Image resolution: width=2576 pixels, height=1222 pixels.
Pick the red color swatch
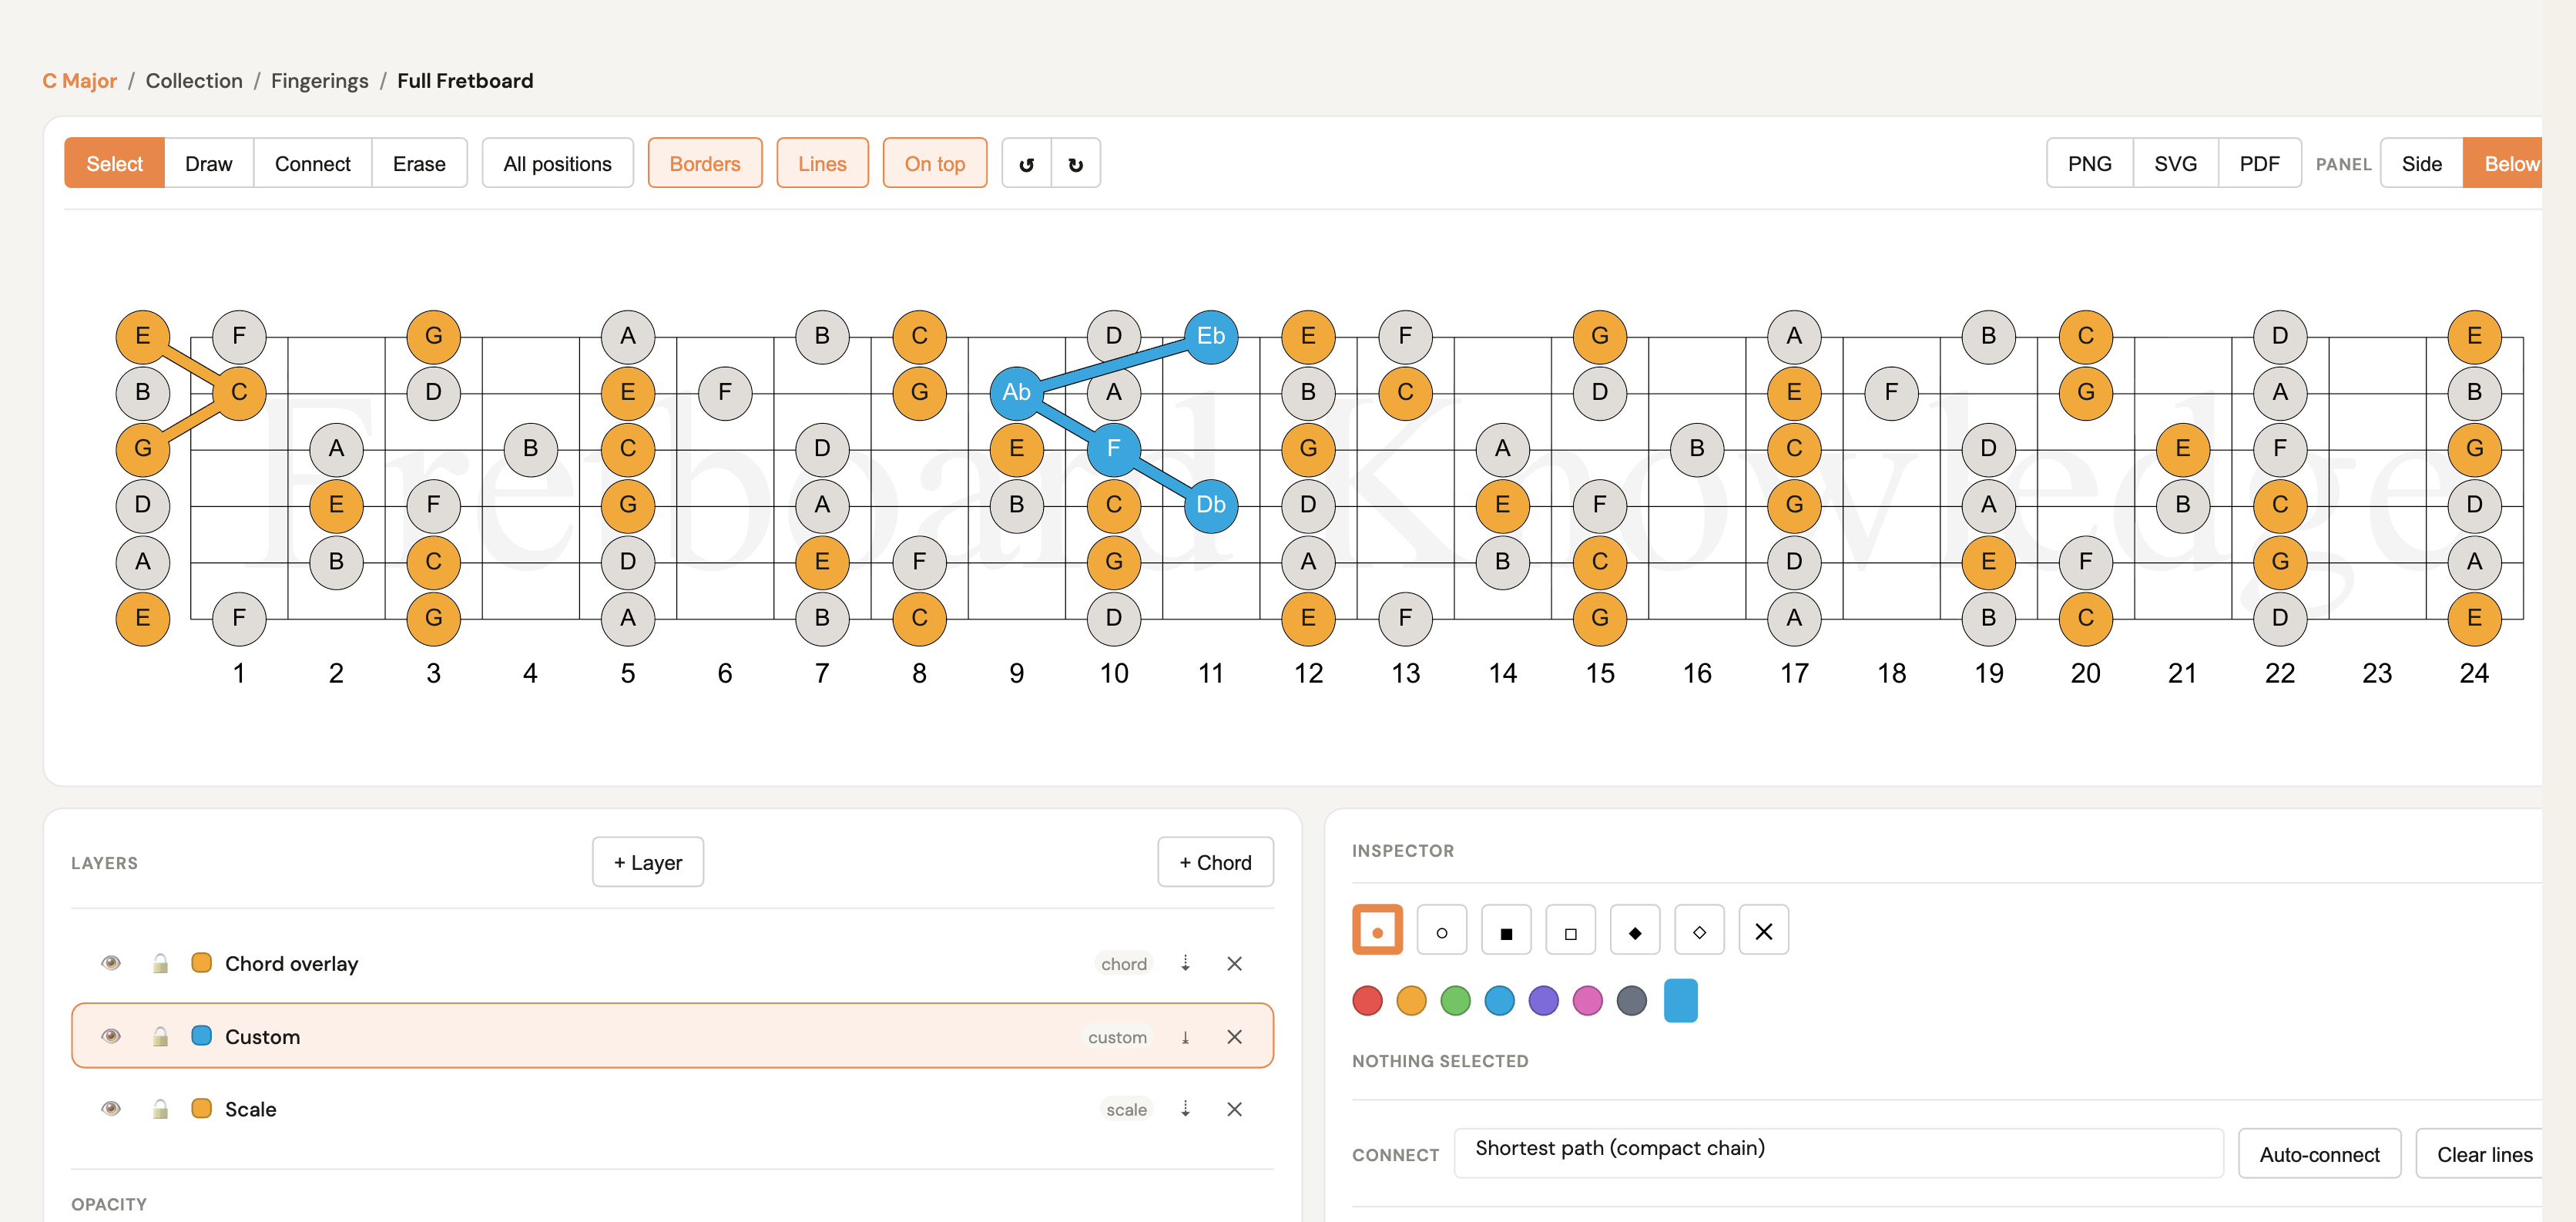point(1367,1000)
